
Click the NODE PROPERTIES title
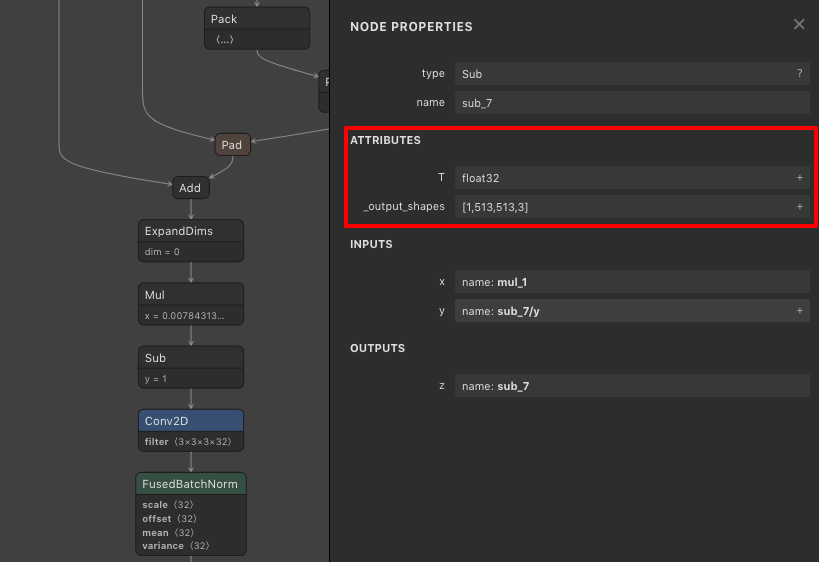pos(411,27)
